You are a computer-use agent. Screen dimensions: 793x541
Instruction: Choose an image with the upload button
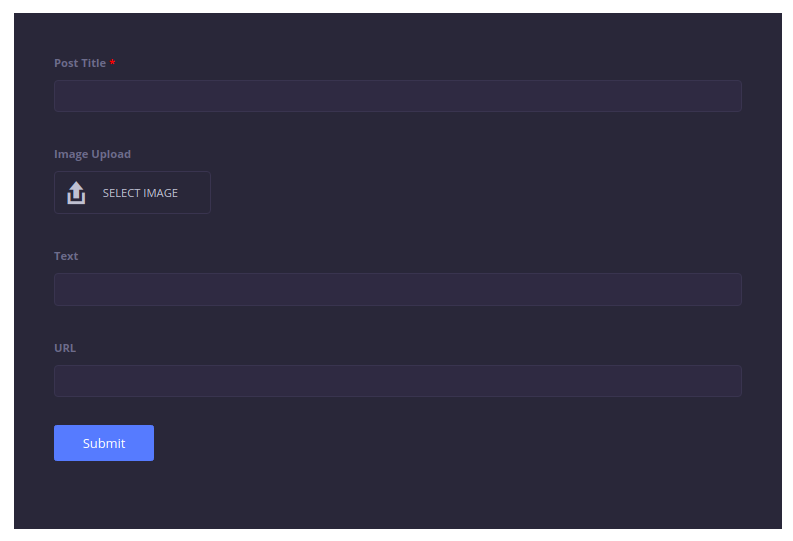click(x=132, y=193)
